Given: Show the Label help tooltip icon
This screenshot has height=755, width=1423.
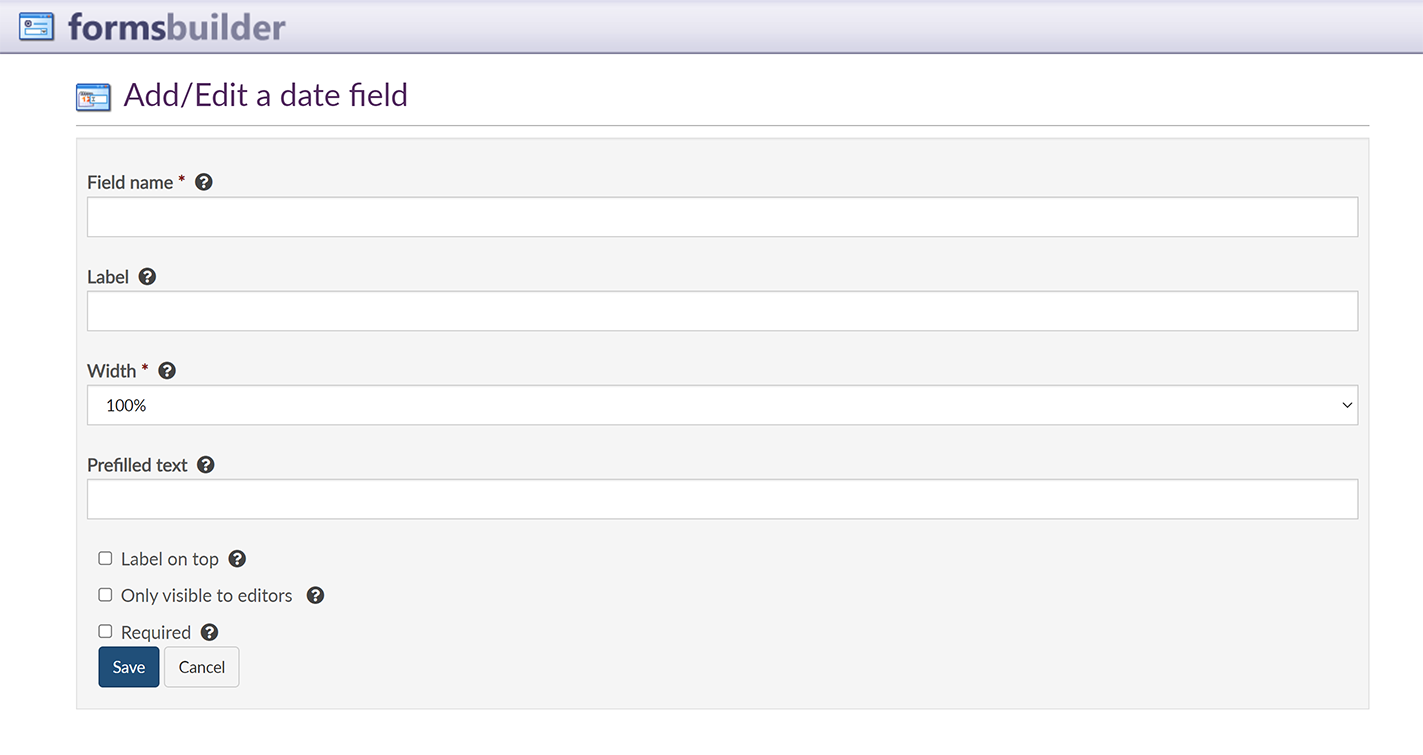Looking at the screenshot, I should 147,277.
